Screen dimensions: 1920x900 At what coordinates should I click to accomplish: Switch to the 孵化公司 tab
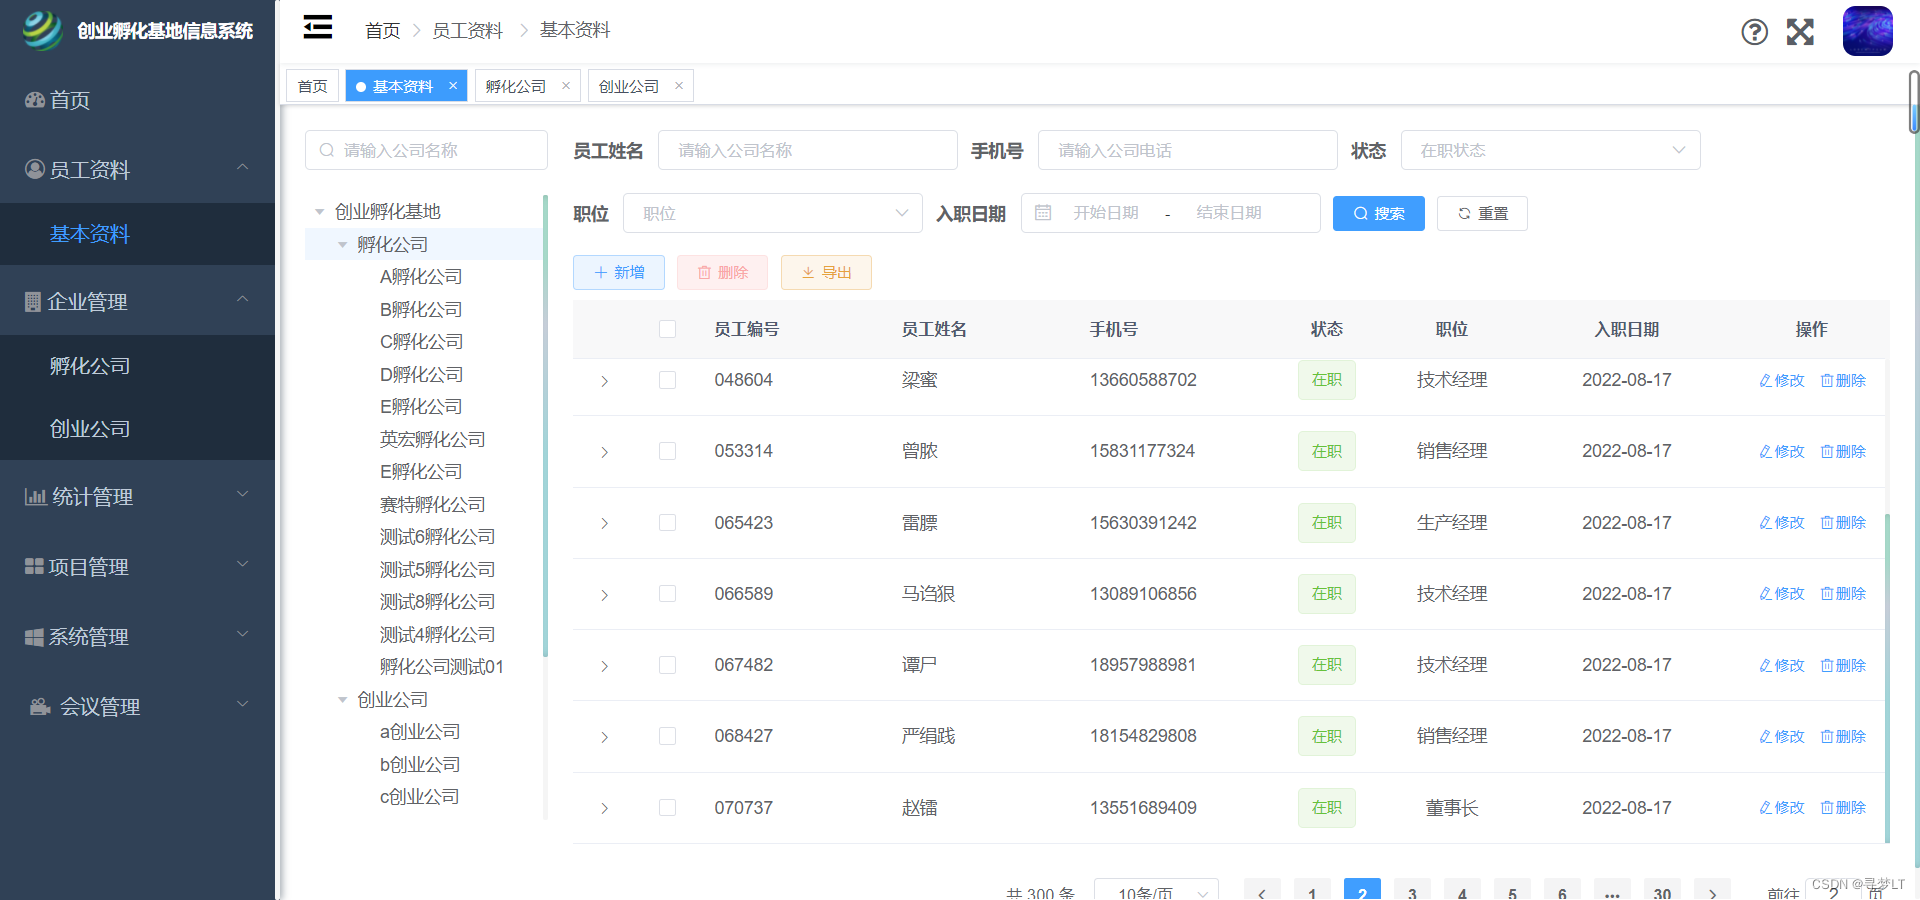516,86
